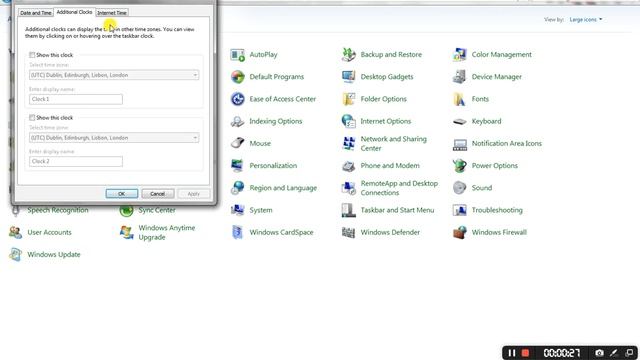Enable the second Show this clock checkbox

coord(32,118)
